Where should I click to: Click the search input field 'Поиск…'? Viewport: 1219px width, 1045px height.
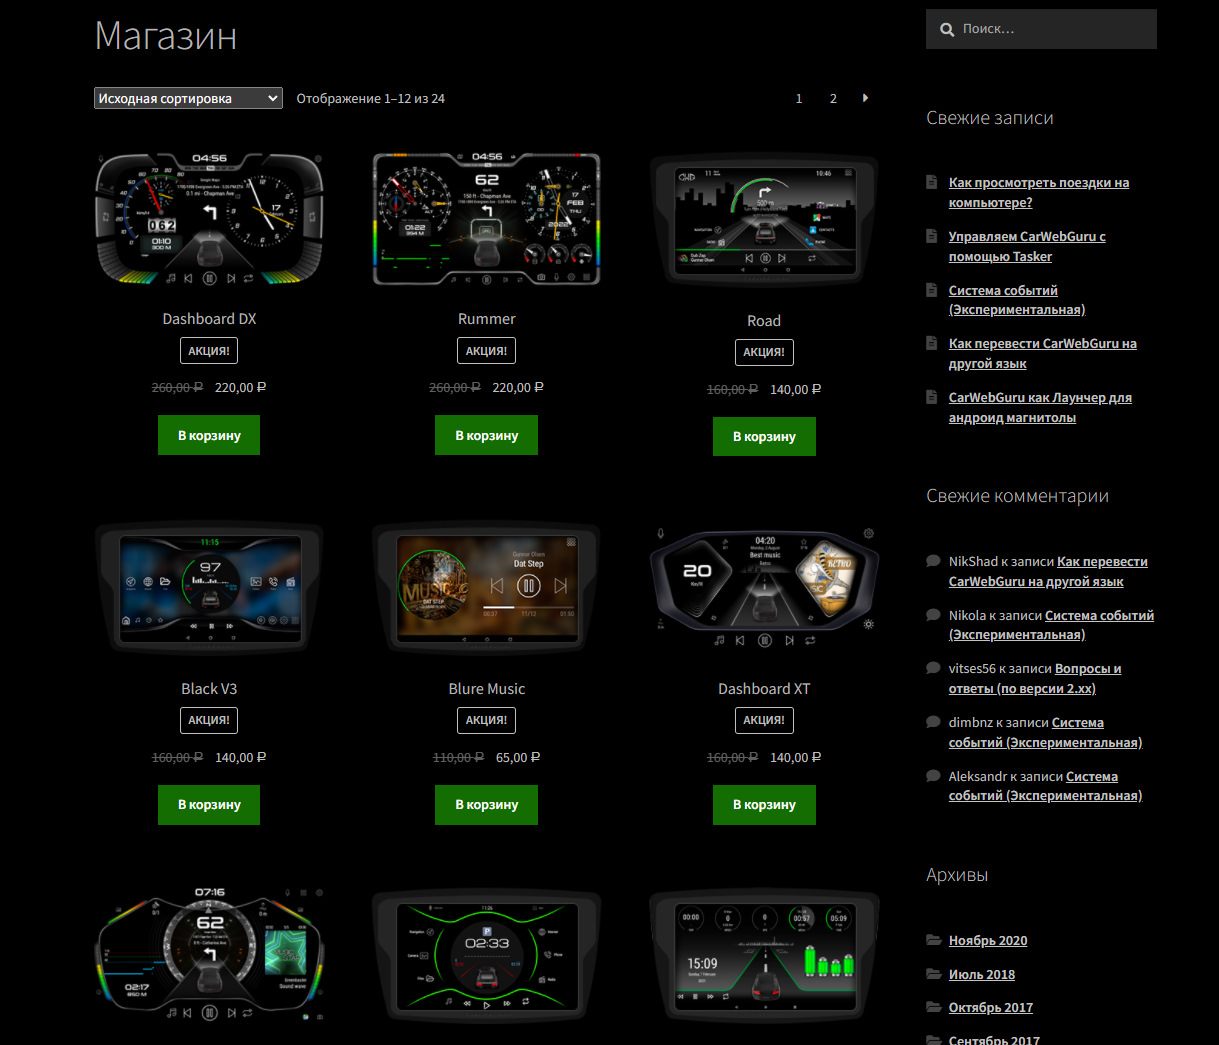[x=1041, y=29]
